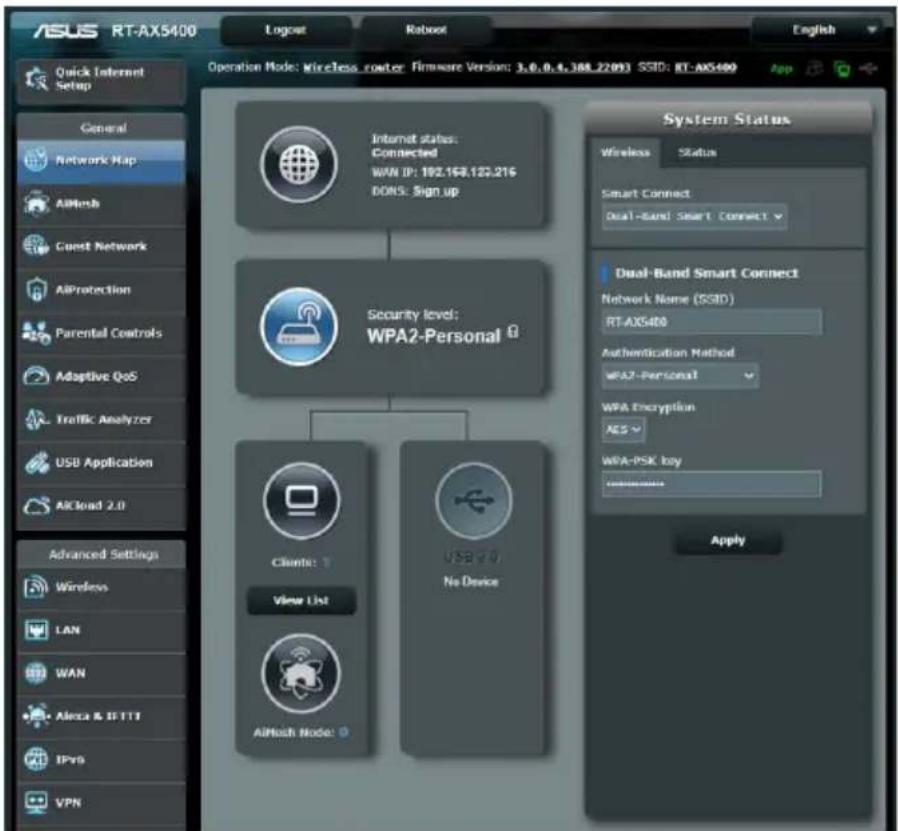898x831 pixels.
Task: Click the Adaptive QoS gauge icon
Action: click(x=36, y=376)
